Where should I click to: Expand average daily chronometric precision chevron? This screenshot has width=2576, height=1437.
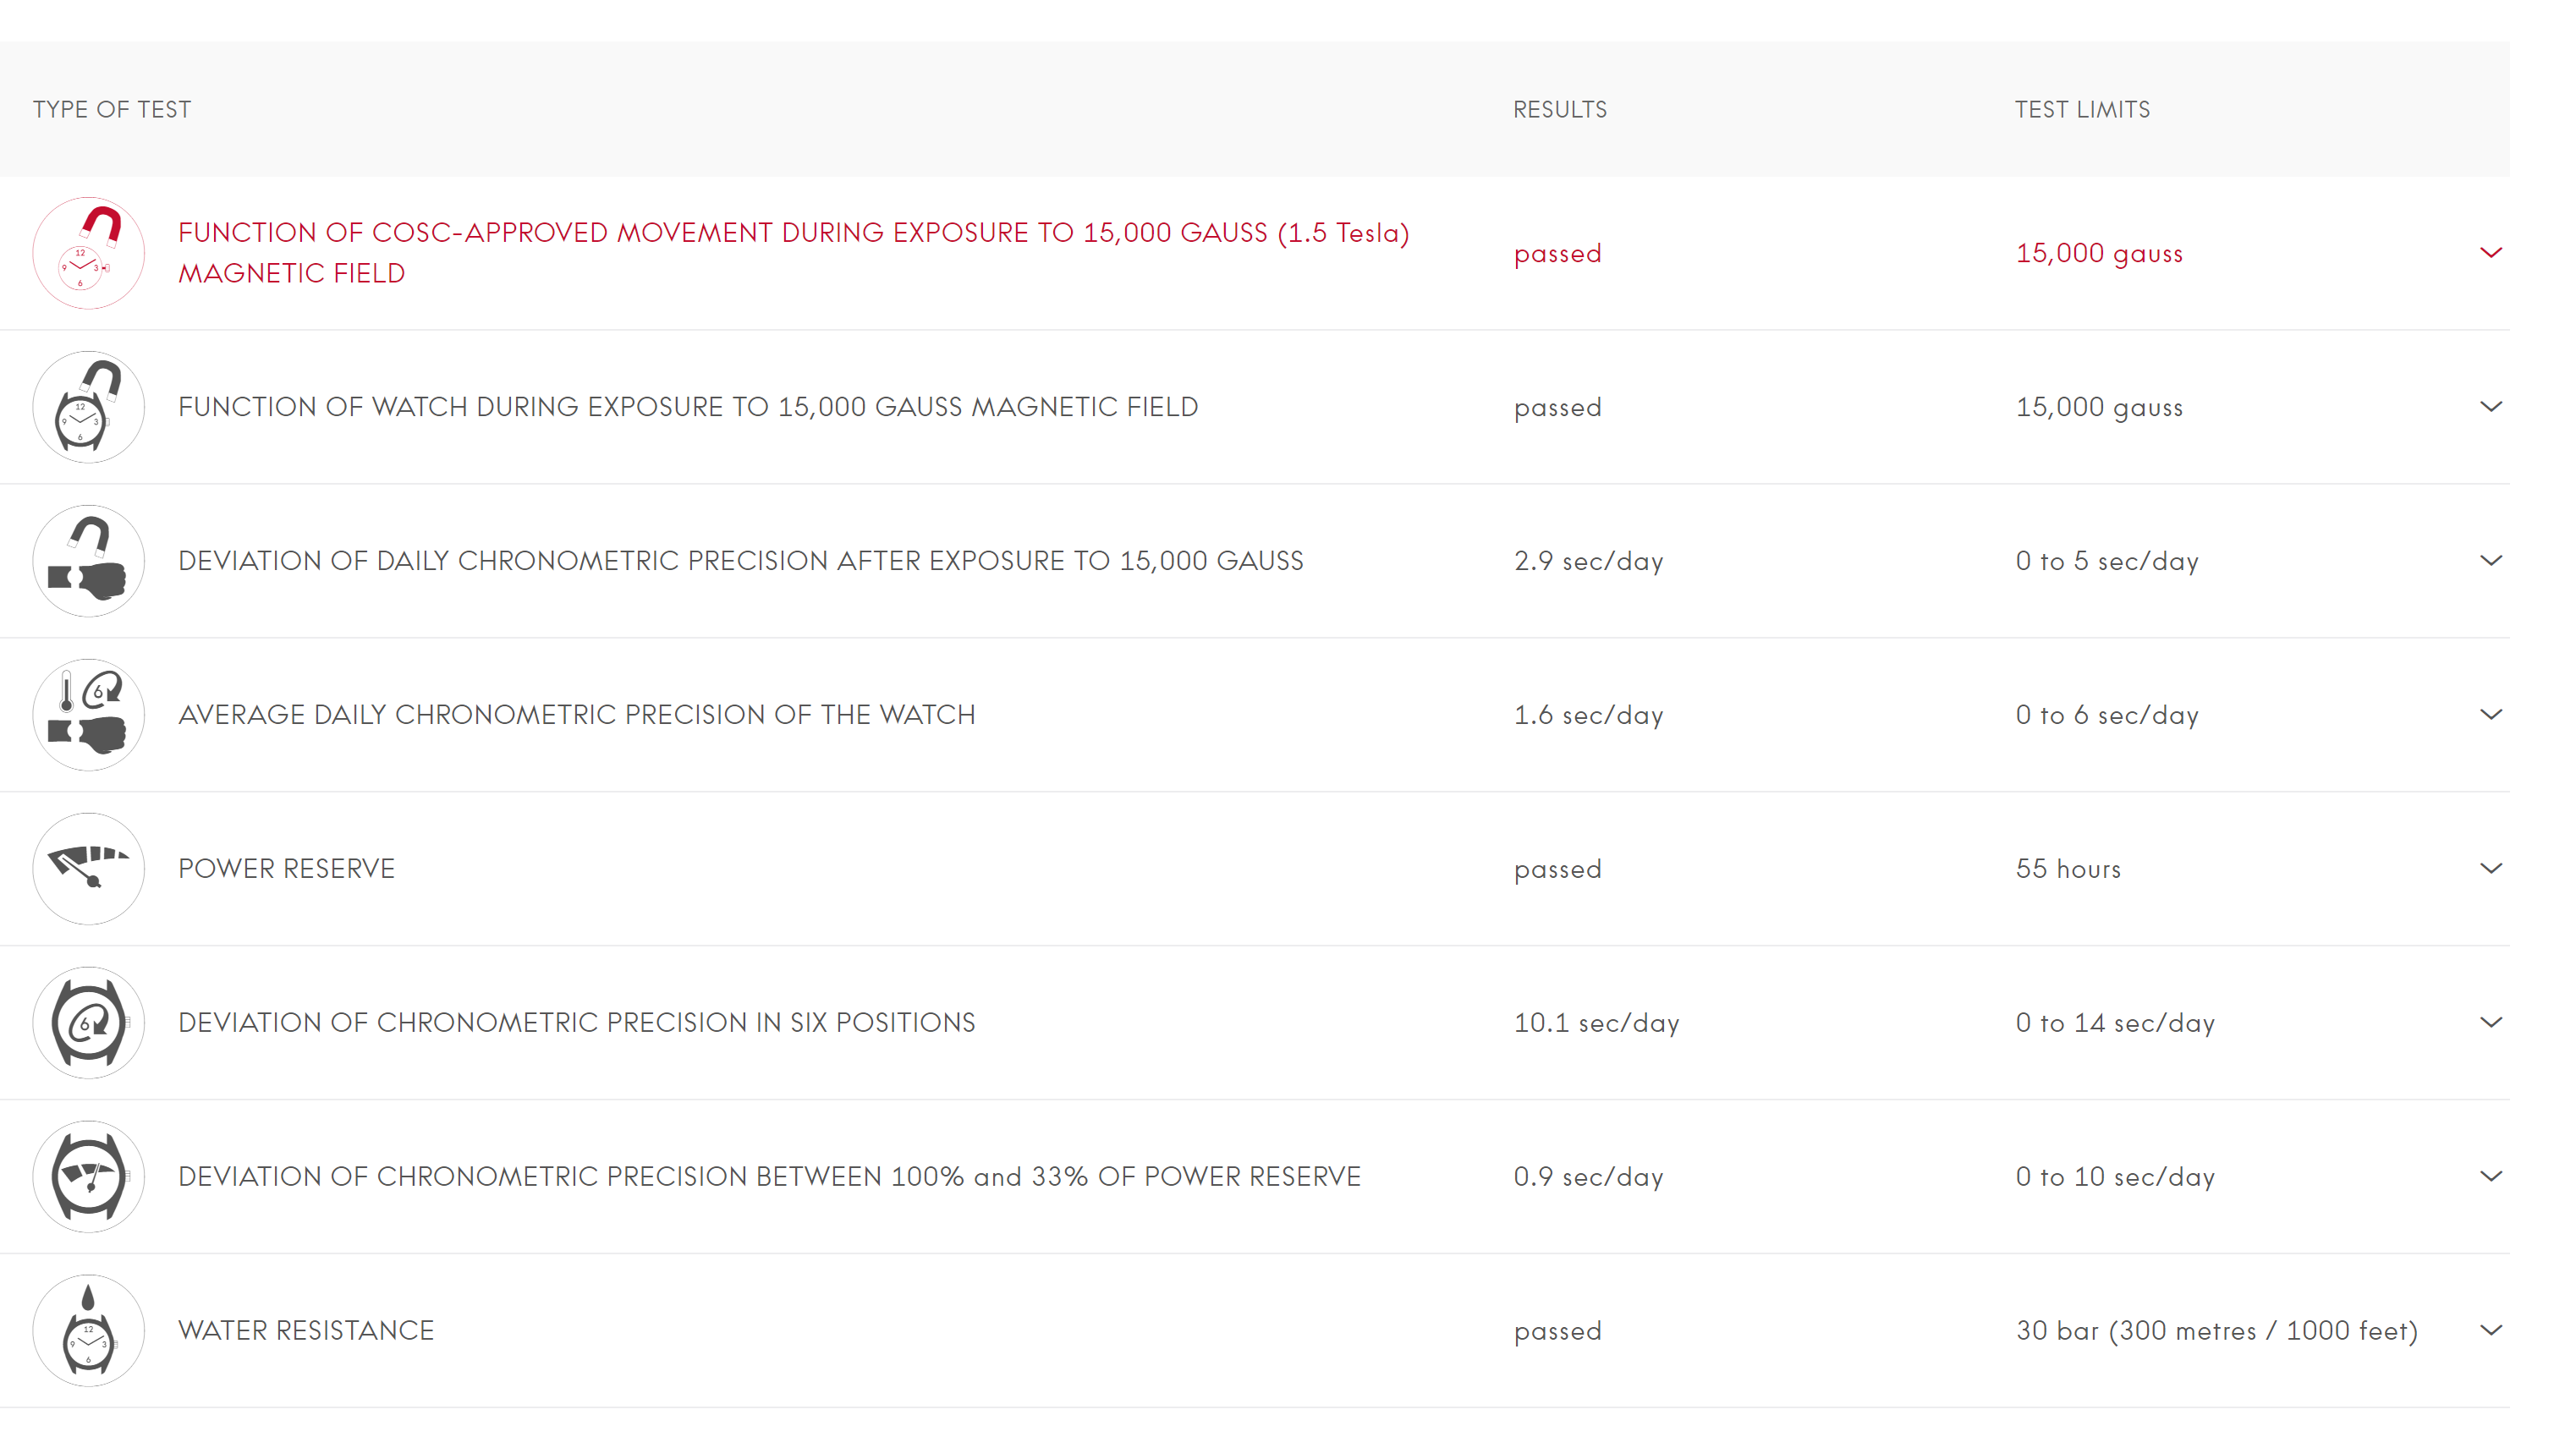coord(2491,715)
